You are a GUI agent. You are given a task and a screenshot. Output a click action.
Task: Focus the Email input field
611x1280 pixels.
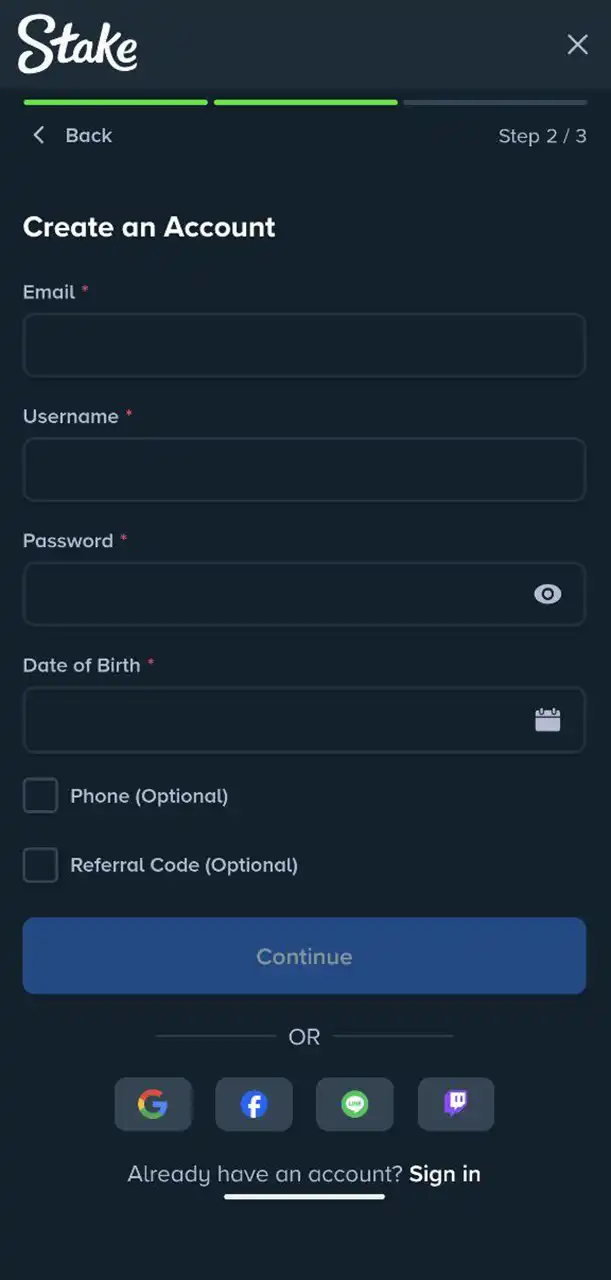click(304, 345)
